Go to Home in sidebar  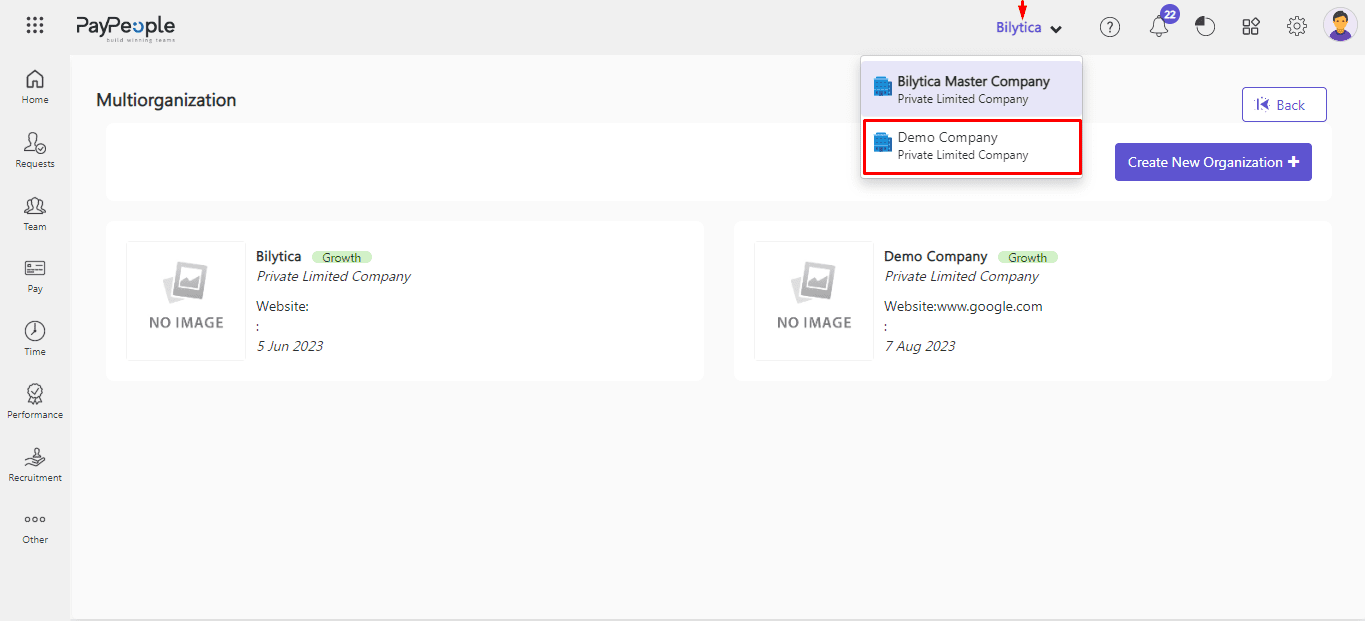pos(35,86)
